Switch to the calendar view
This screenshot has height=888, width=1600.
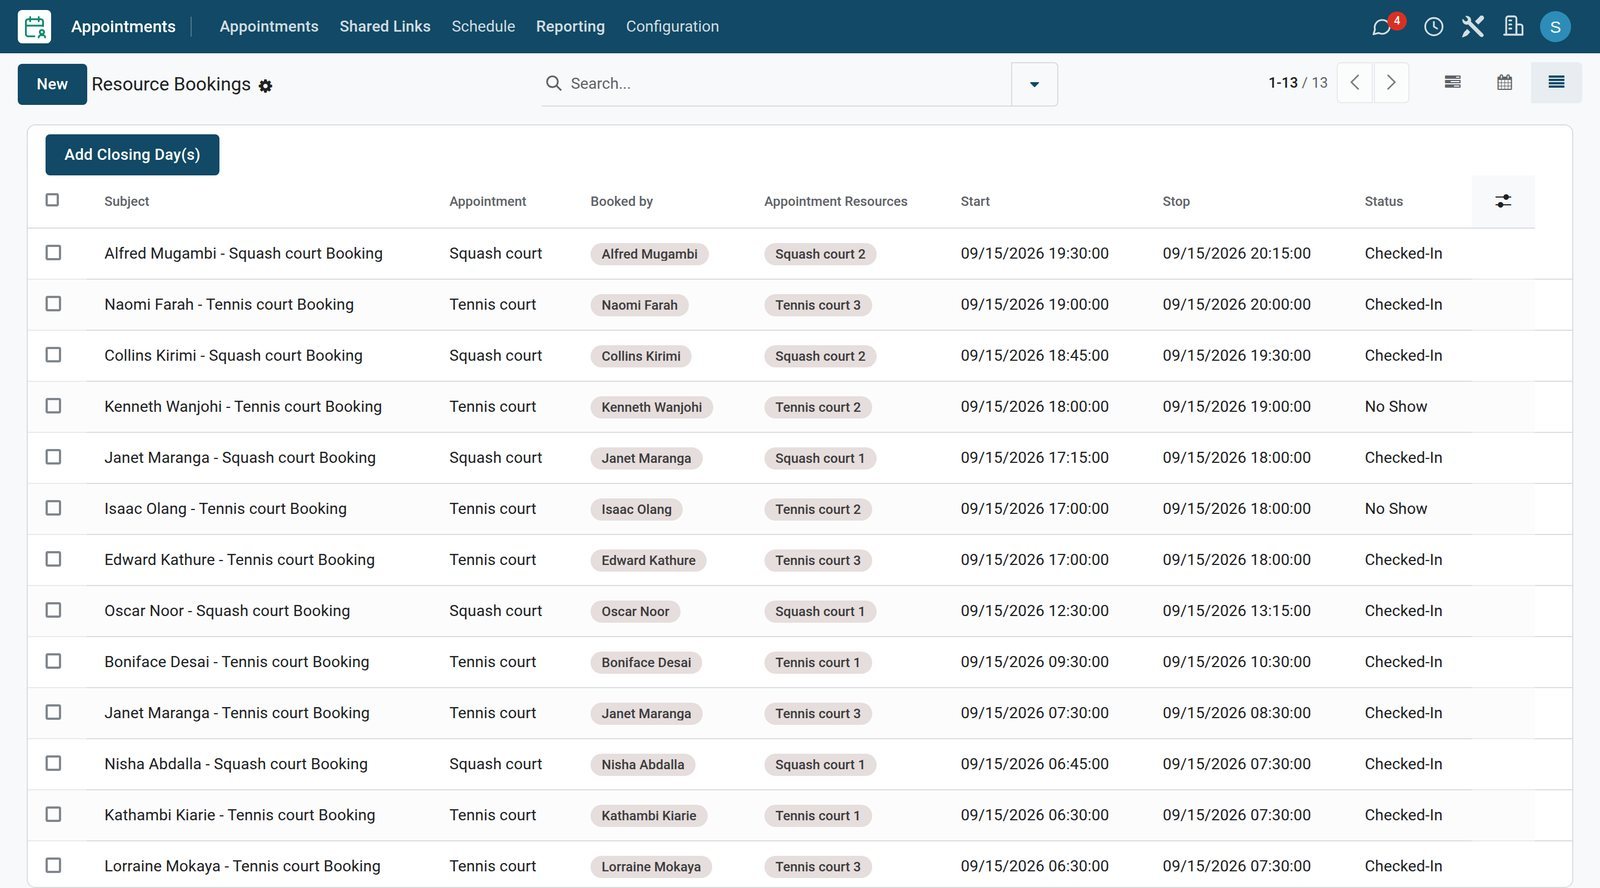(1505, 83)
